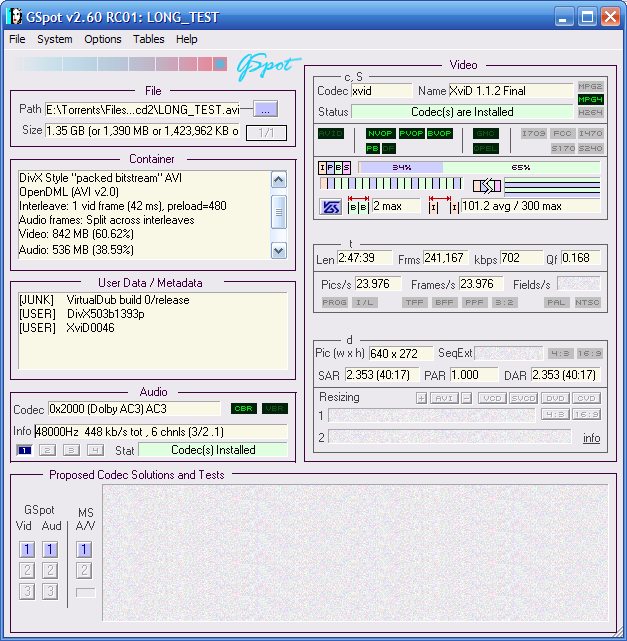The image size is (627, 641).
Task: Click the I/L interlaced indicator
Action: 364,303
